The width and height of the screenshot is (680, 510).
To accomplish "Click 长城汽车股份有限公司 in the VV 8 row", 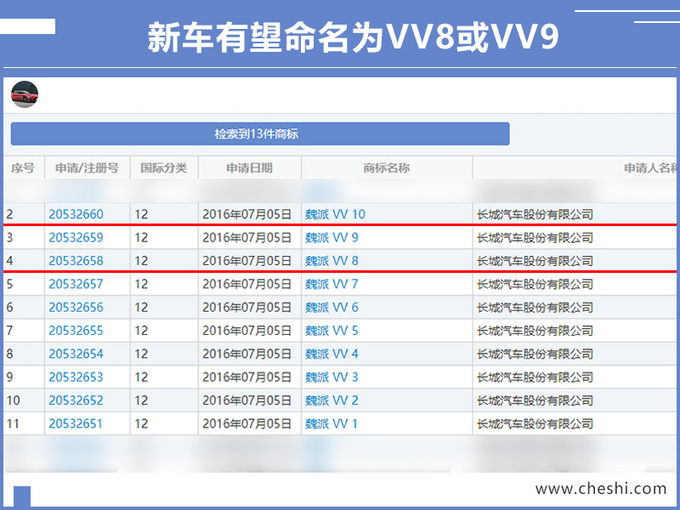I will click(535, 261).
